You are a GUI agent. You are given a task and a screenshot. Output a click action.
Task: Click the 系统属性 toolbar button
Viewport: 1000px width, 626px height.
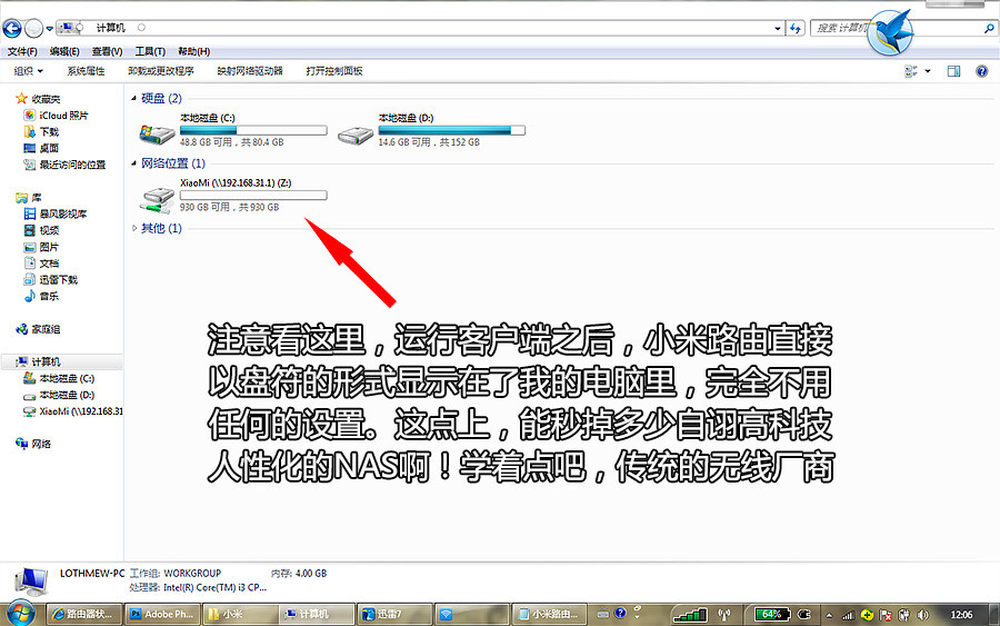coord(85,71)
